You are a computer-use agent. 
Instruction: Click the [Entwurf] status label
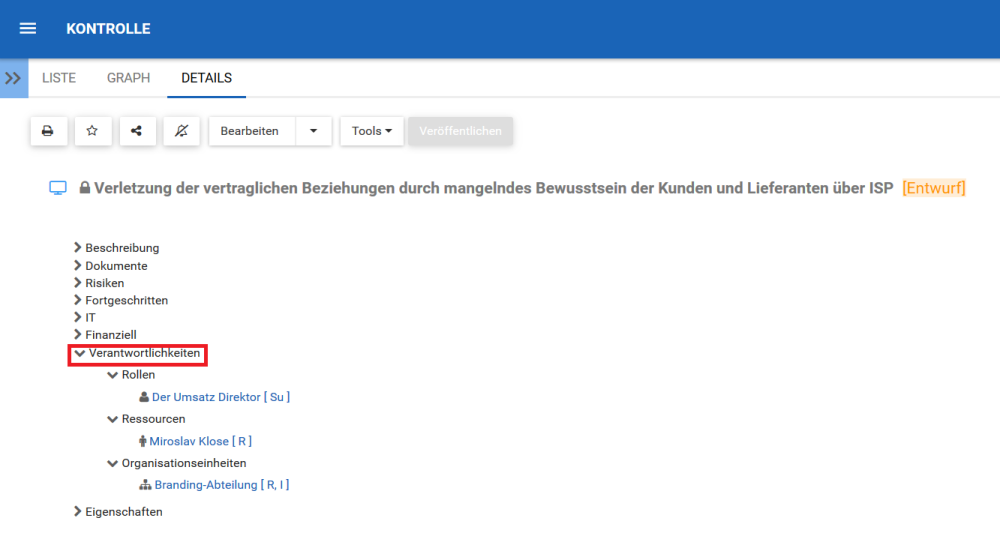coord(934,188)
